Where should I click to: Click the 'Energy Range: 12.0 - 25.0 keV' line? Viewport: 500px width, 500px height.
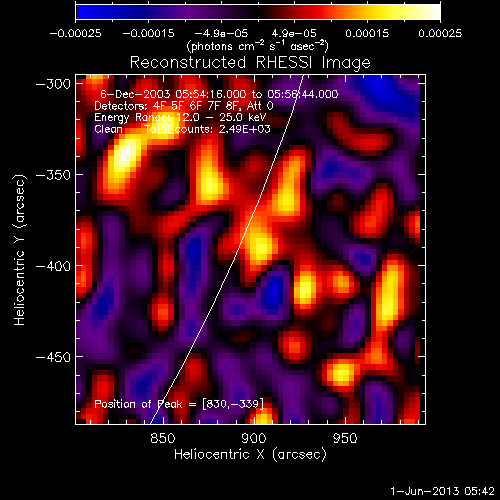coord(180,117)
